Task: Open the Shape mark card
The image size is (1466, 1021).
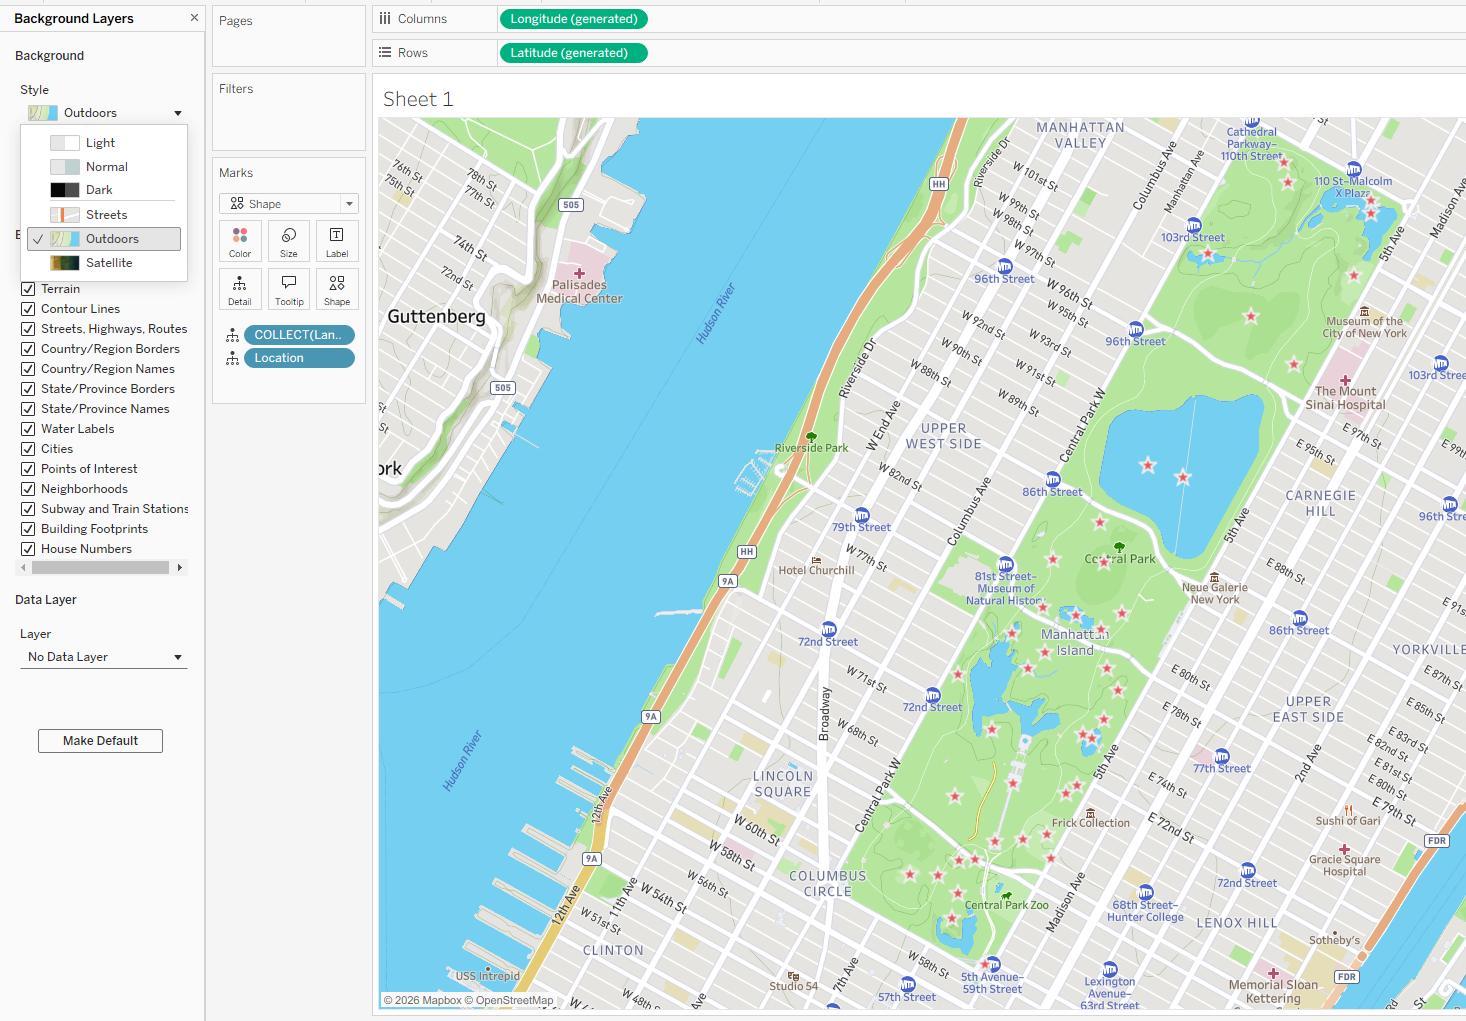Action: 337,289
